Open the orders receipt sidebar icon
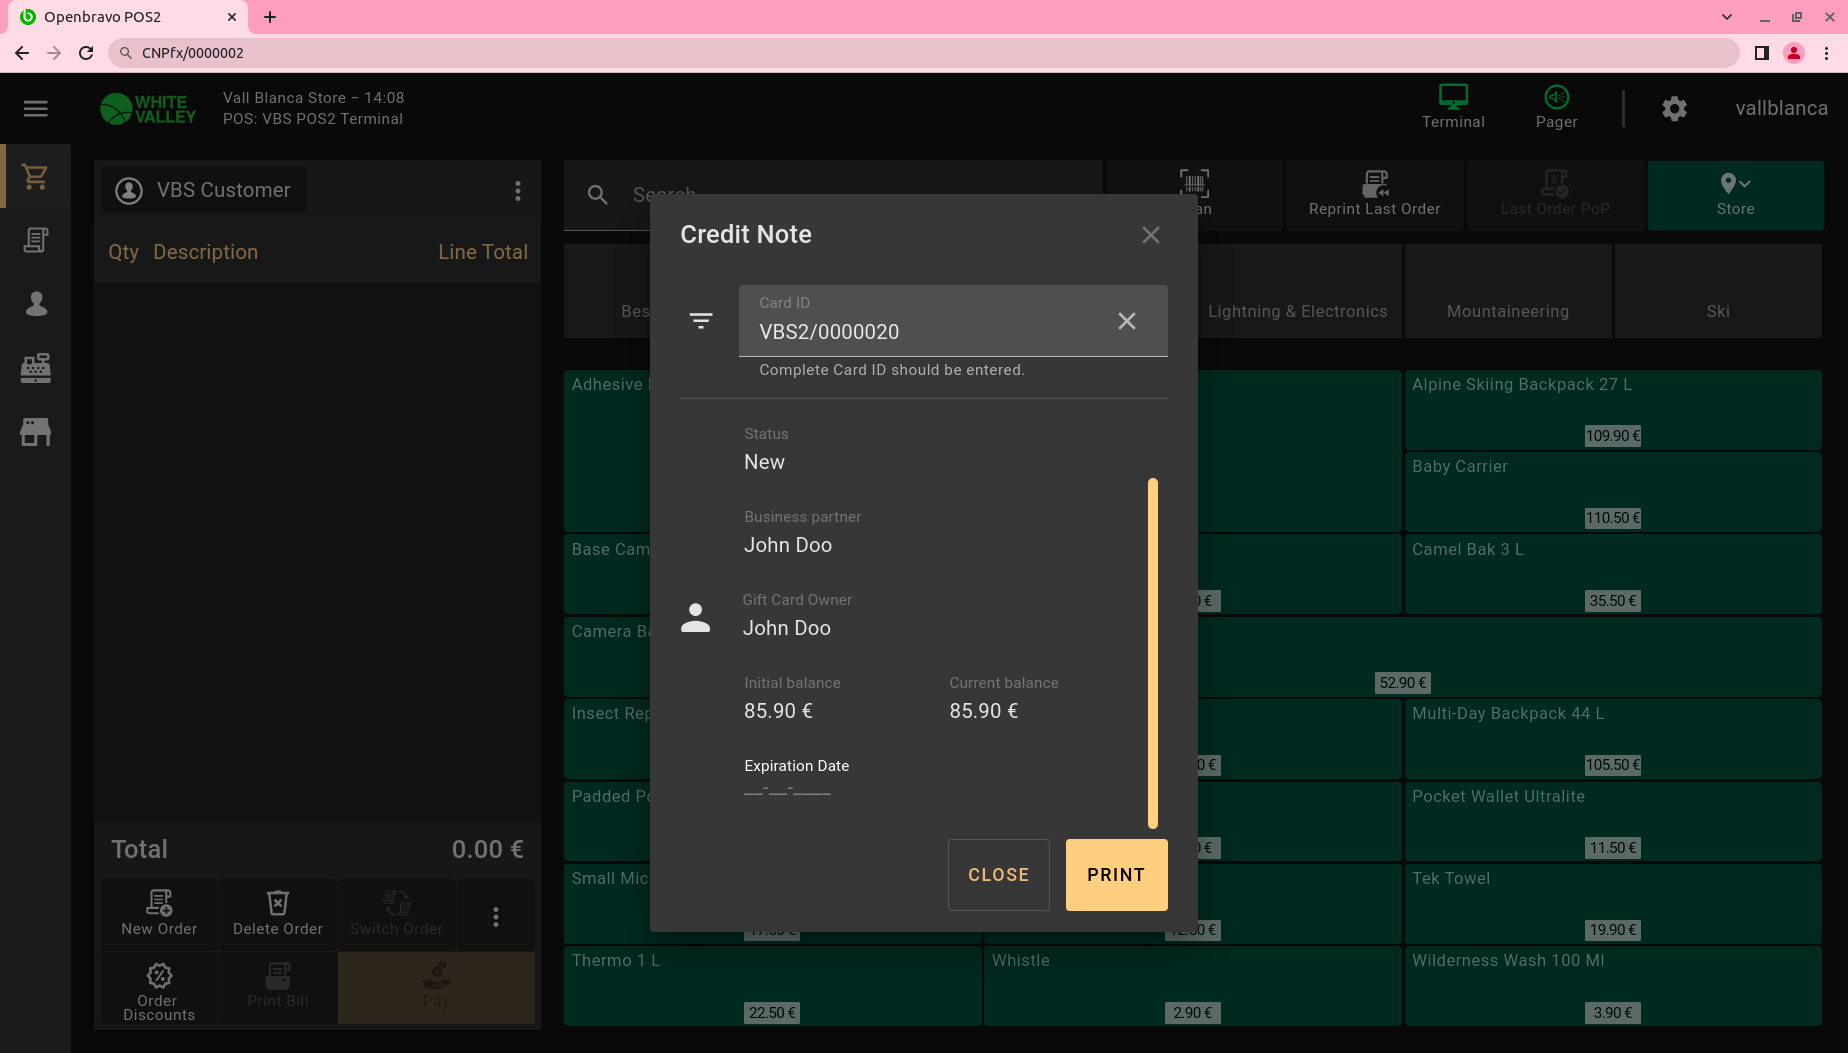 [36, 240]
